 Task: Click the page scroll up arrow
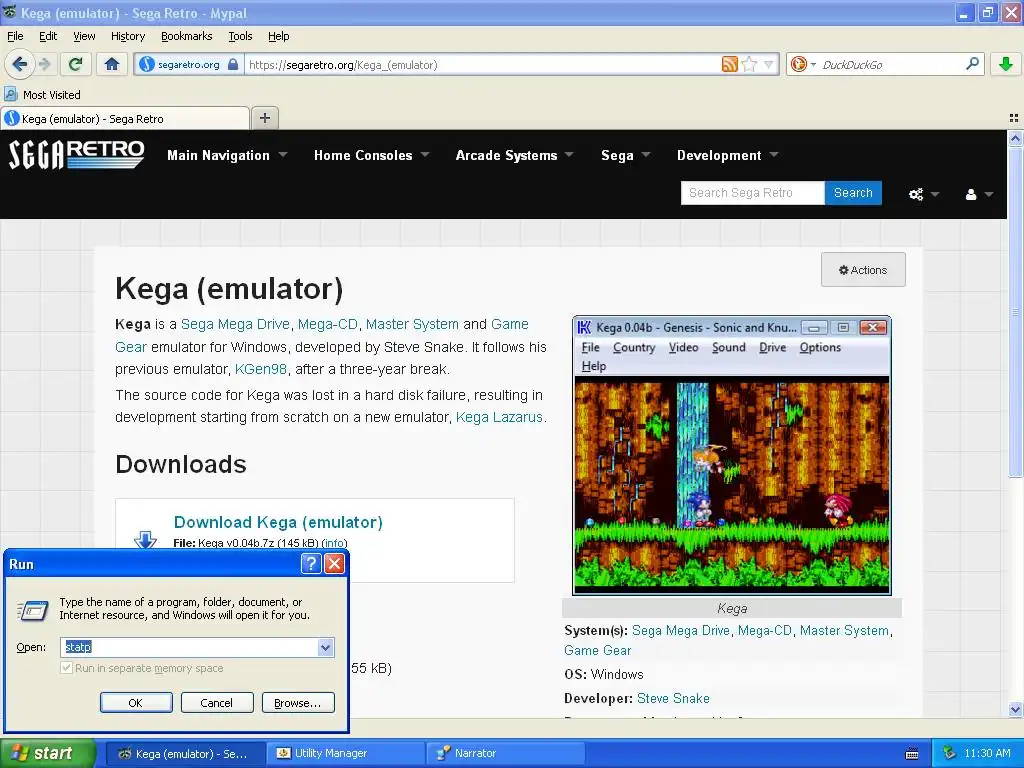click(1015, 138)
